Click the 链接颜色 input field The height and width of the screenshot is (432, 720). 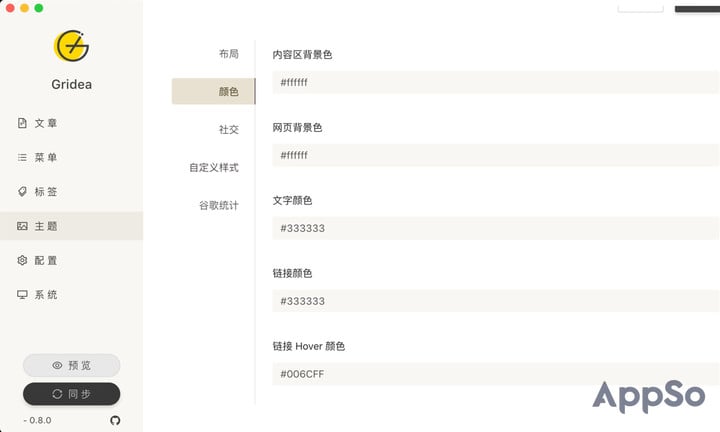tap(495, 301)
